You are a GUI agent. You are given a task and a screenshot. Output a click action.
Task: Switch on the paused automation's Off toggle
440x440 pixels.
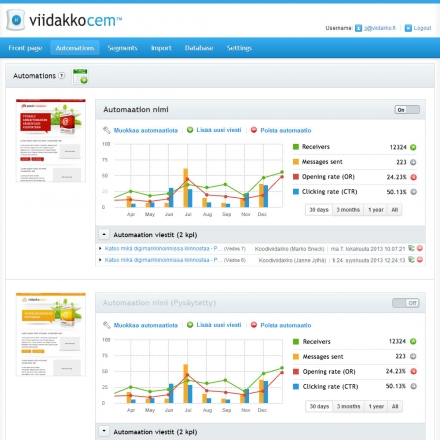tap(406, 303)
